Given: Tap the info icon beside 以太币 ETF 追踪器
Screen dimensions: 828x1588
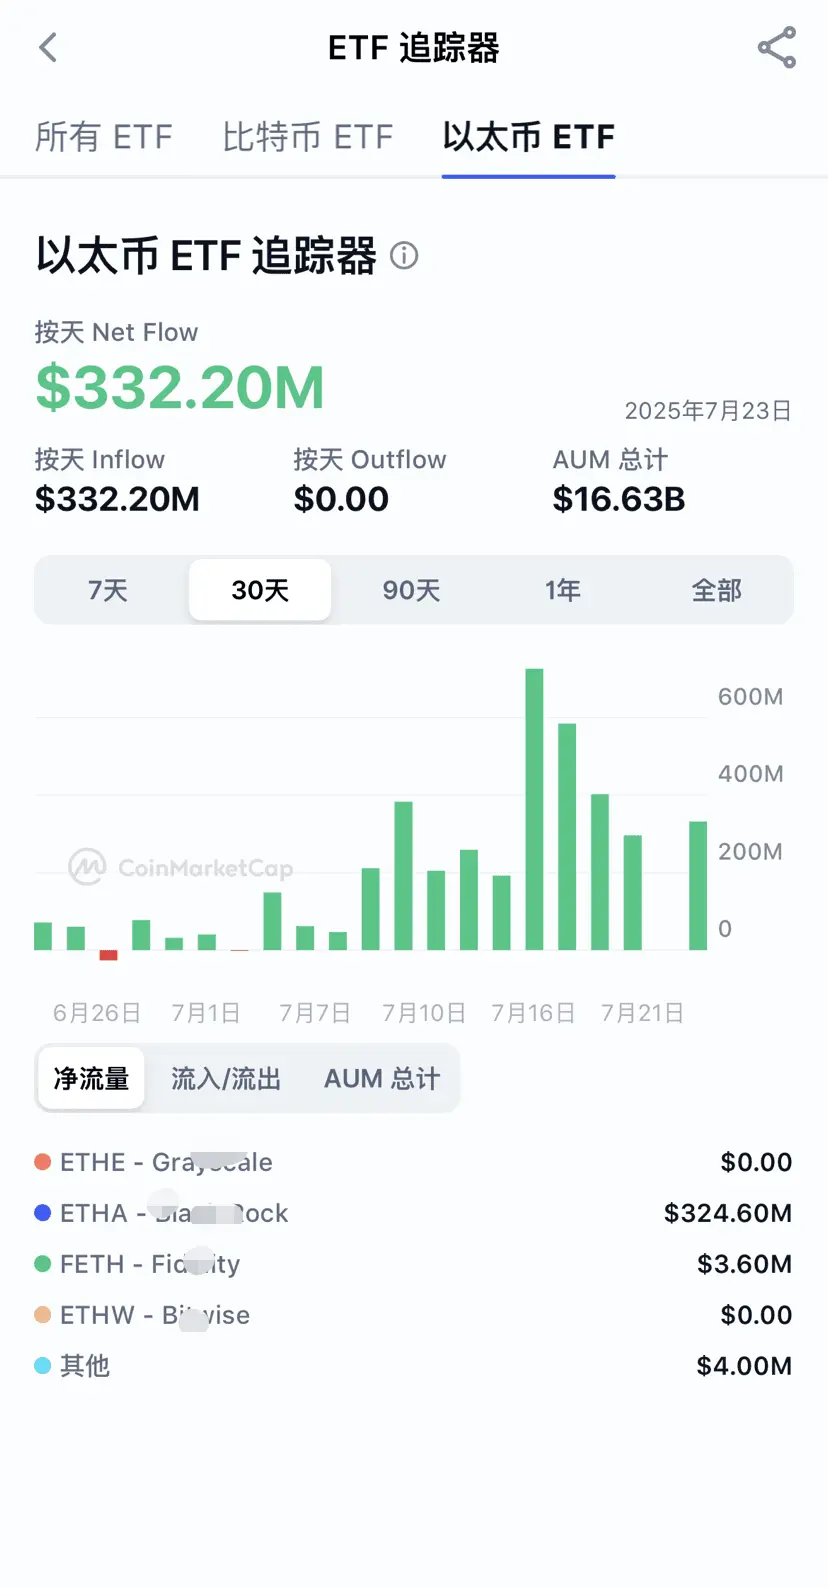Looking at the screenshot, I should (404, 256).
